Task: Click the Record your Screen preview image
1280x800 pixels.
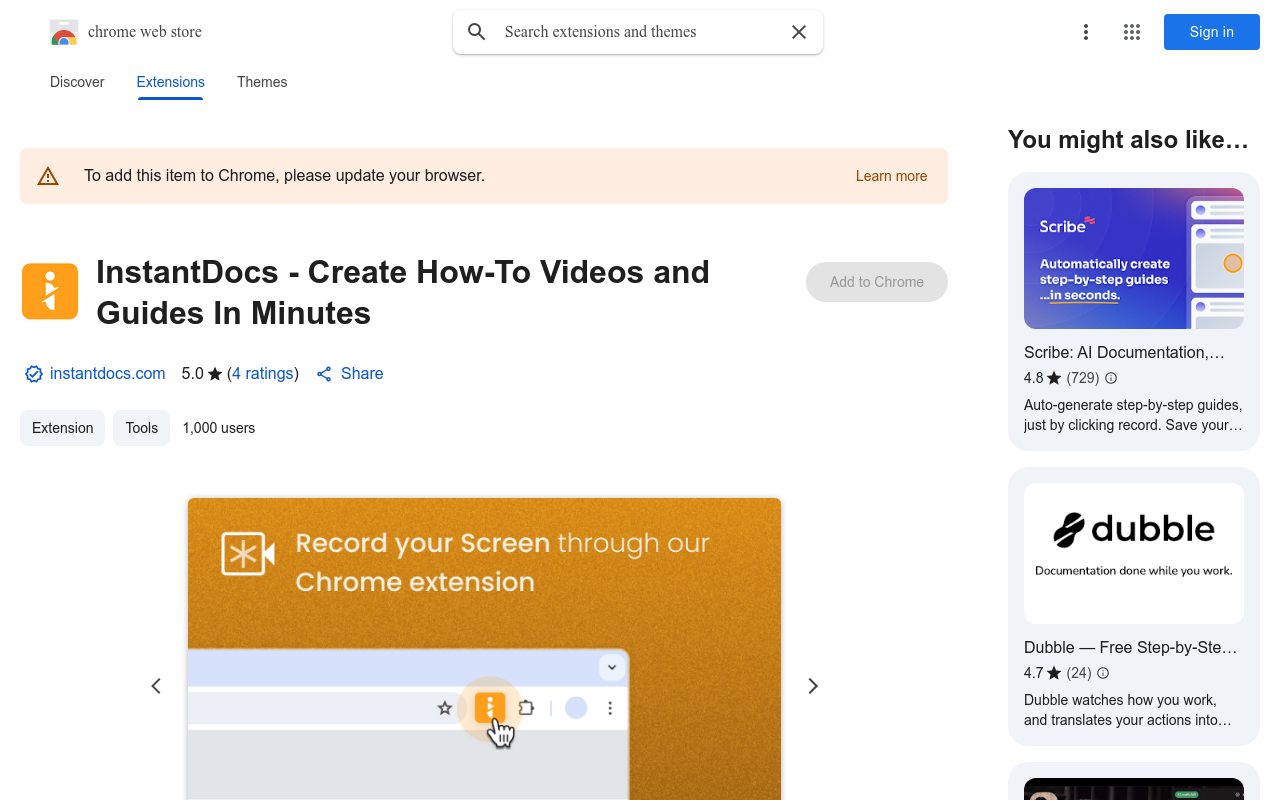Action: tap(484, 649)
